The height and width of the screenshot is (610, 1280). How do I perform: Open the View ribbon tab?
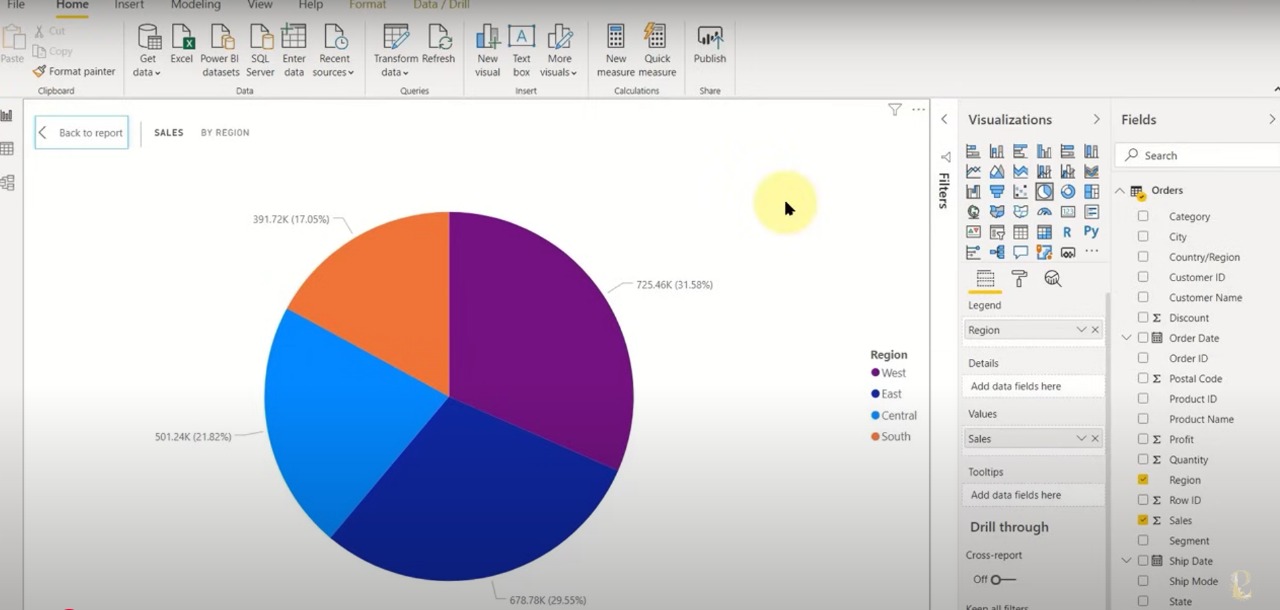coord(260,5)
